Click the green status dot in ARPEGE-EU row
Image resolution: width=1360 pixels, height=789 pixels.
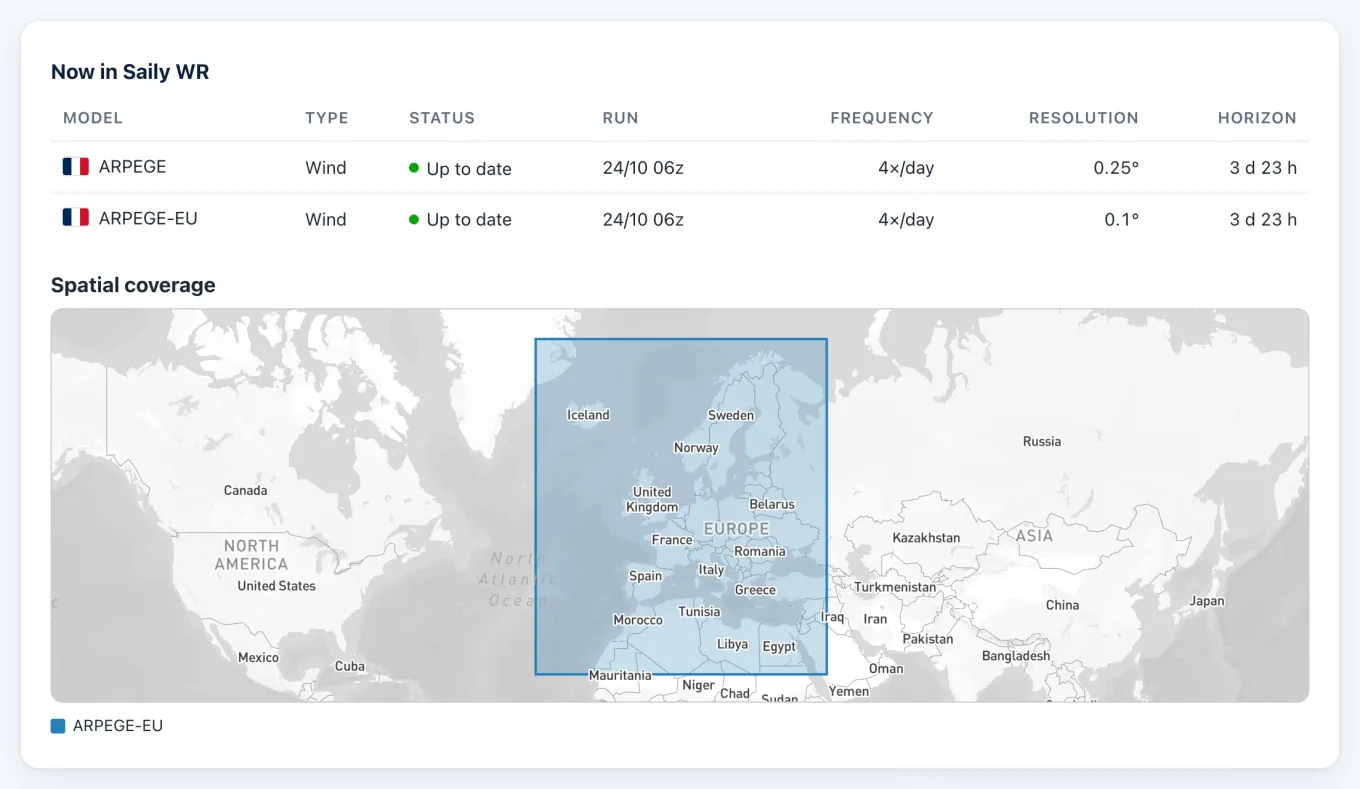414,219
